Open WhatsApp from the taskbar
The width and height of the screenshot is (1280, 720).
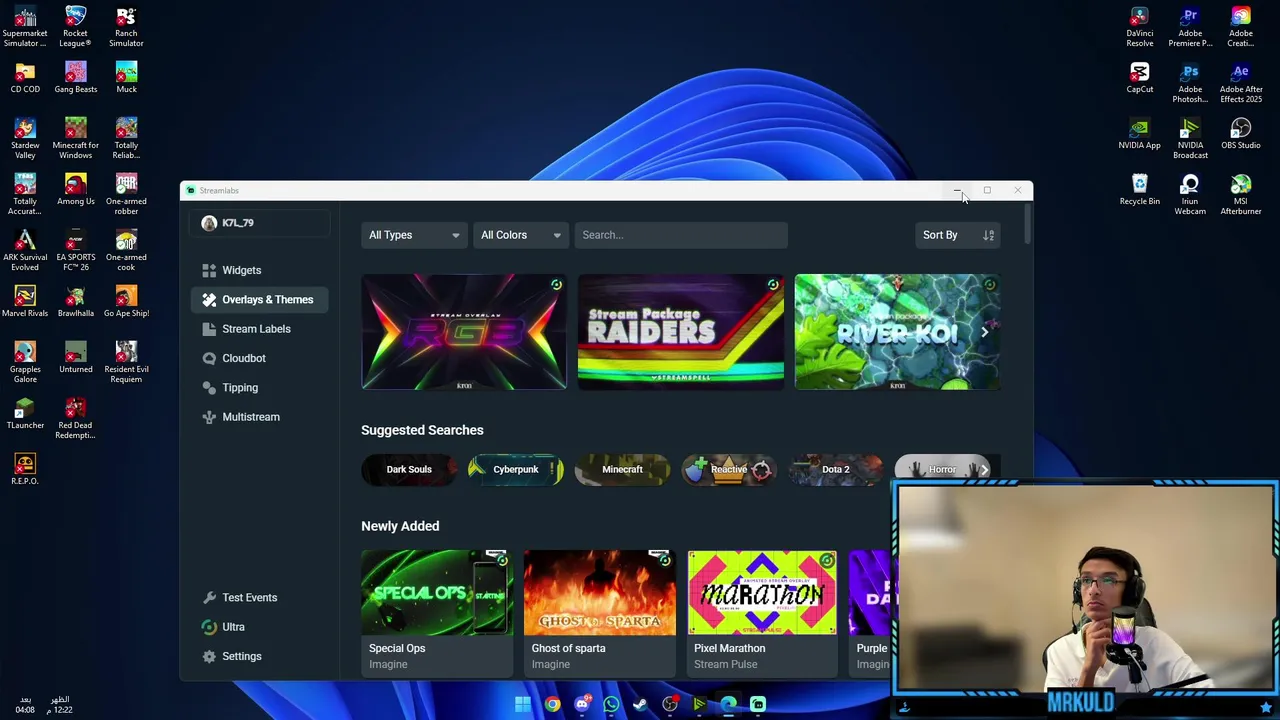click(x=611, y=704)
